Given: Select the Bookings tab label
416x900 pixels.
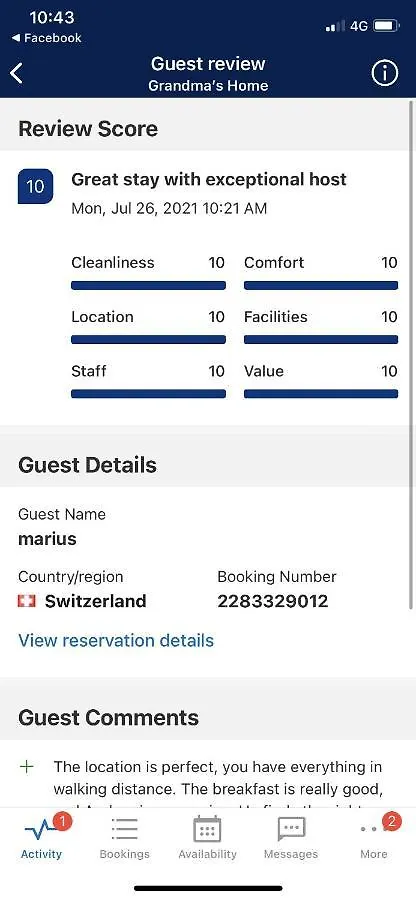Looking at the screenshot, I should click(125, 854).
